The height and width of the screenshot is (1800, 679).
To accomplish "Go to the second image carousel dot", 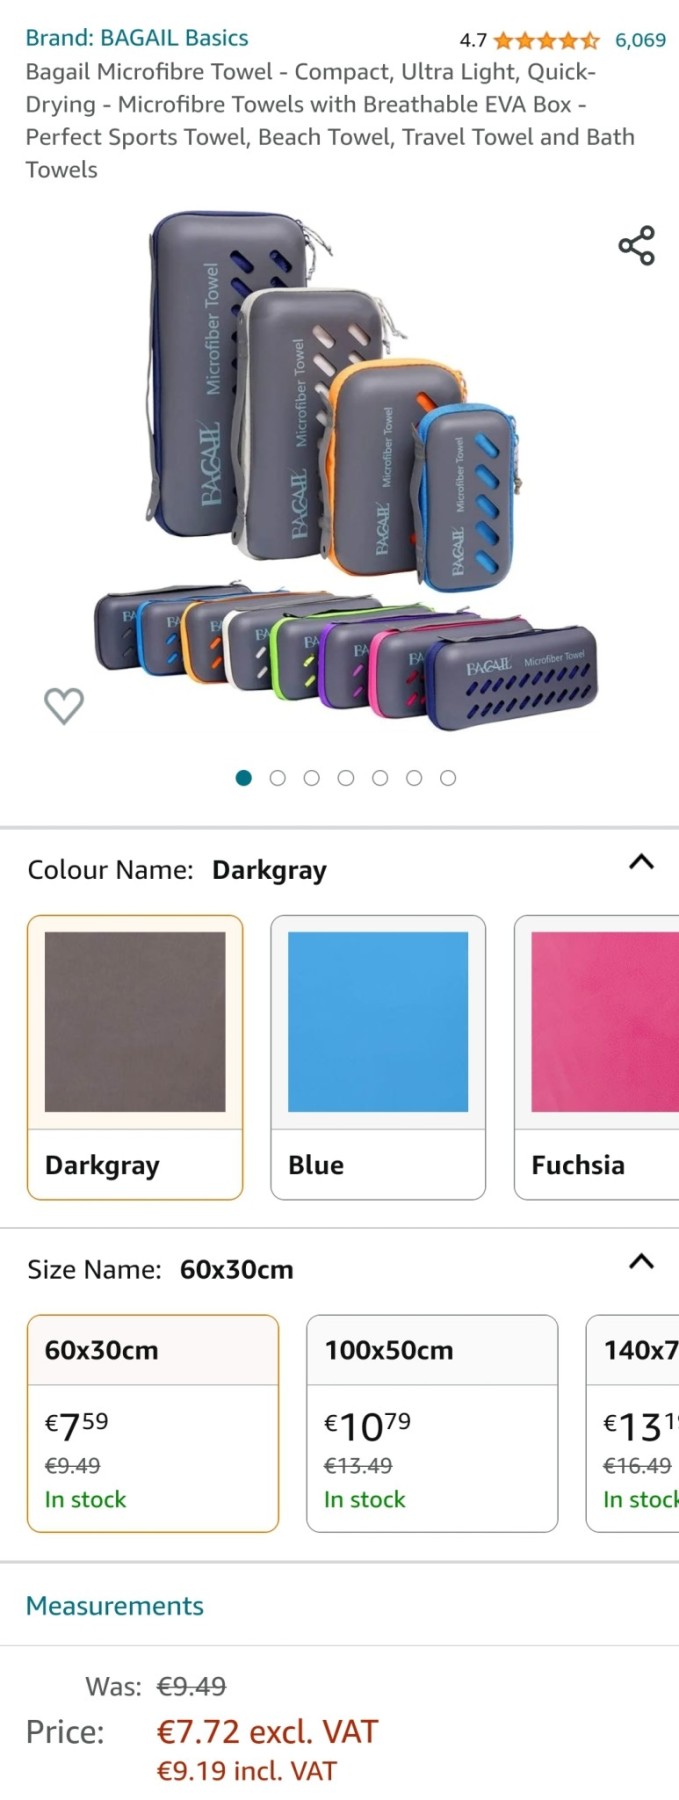I will (278, 778).
